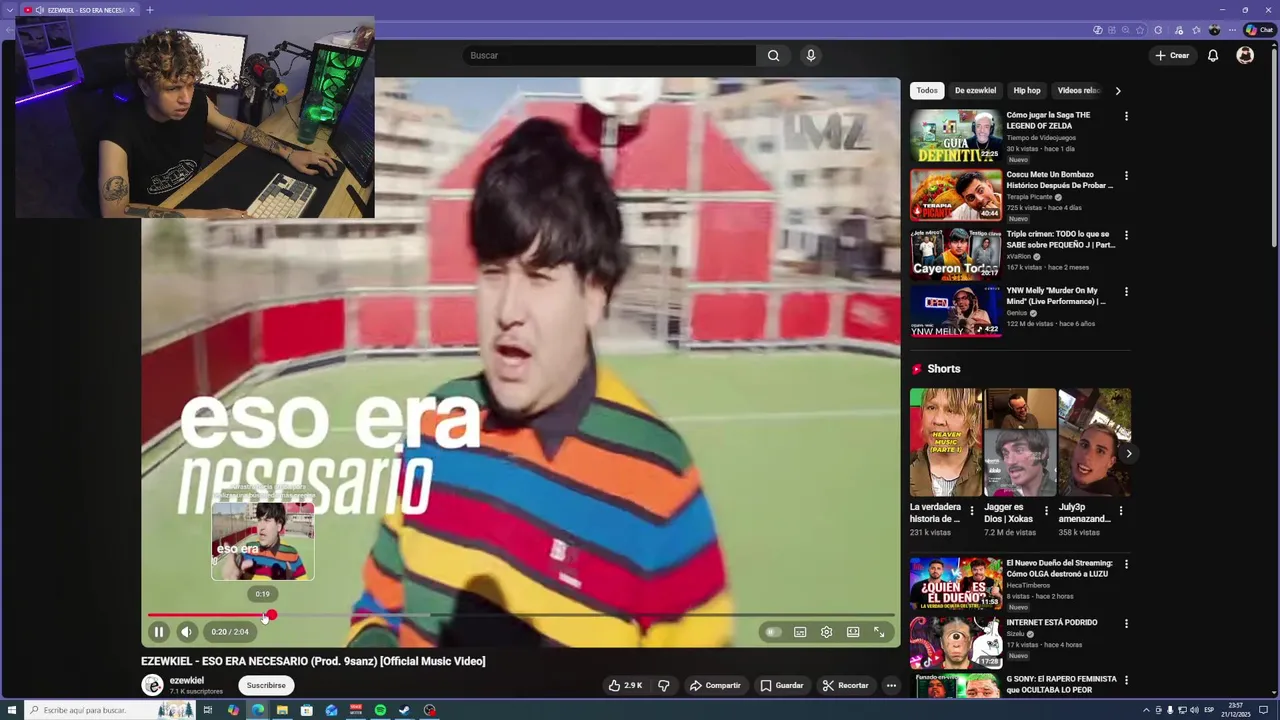The image size is (1280, 720).
Task: Open YouTube notifications bell
Action: (1213, 56)
